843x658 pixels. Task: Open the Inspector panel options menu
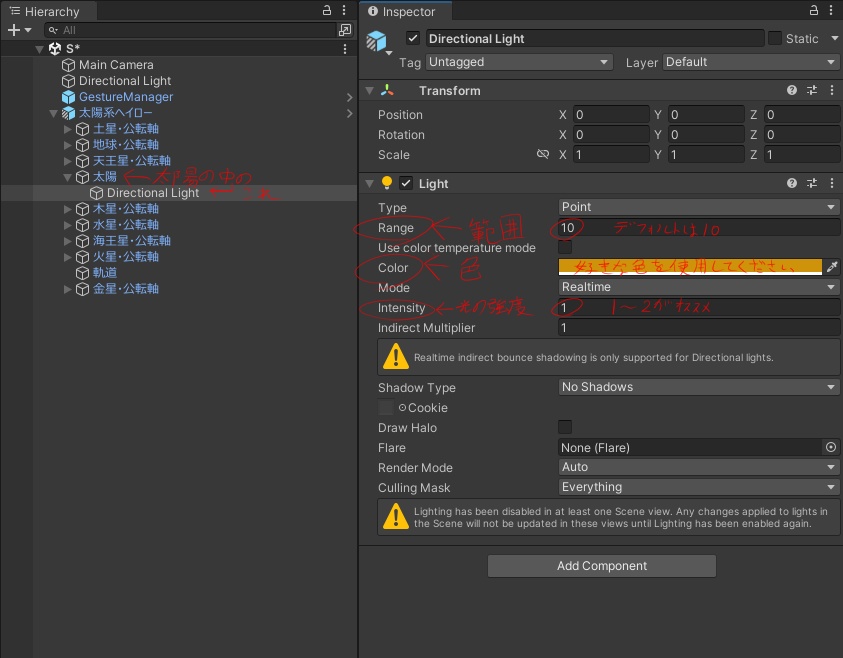(x=831, y=10)
